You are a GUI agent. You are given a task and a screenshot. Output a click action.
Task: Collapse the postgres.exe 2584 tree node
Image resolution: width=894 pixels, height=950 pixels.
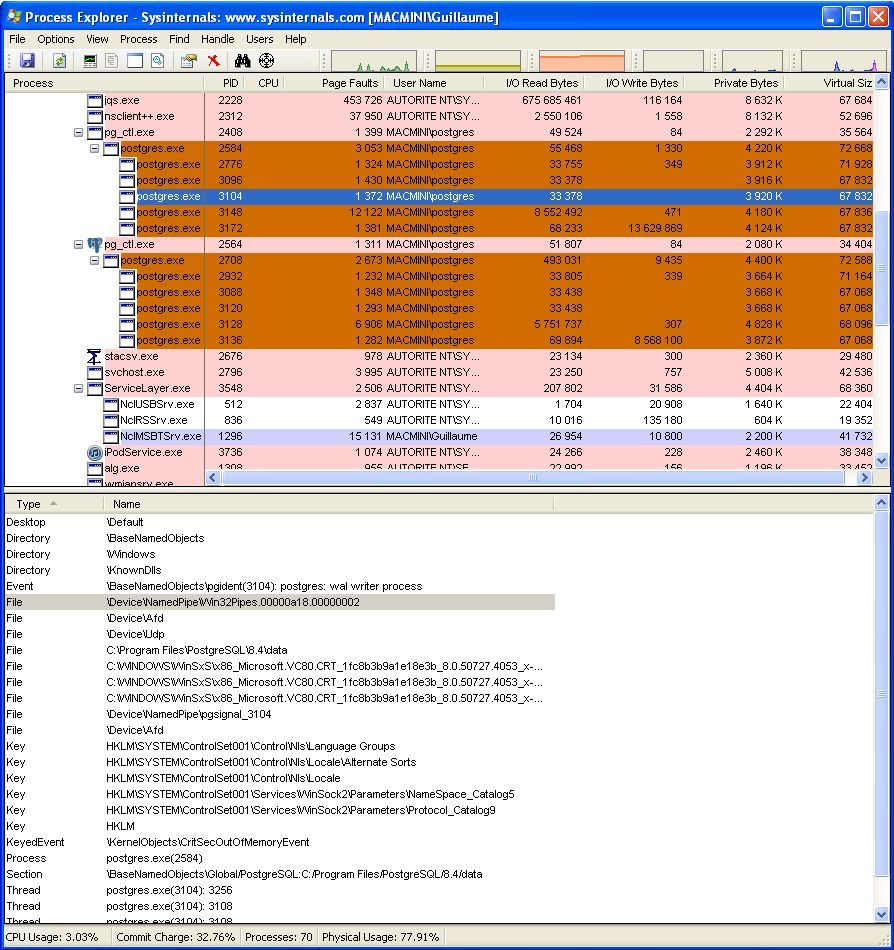click(x=94, y=148)
